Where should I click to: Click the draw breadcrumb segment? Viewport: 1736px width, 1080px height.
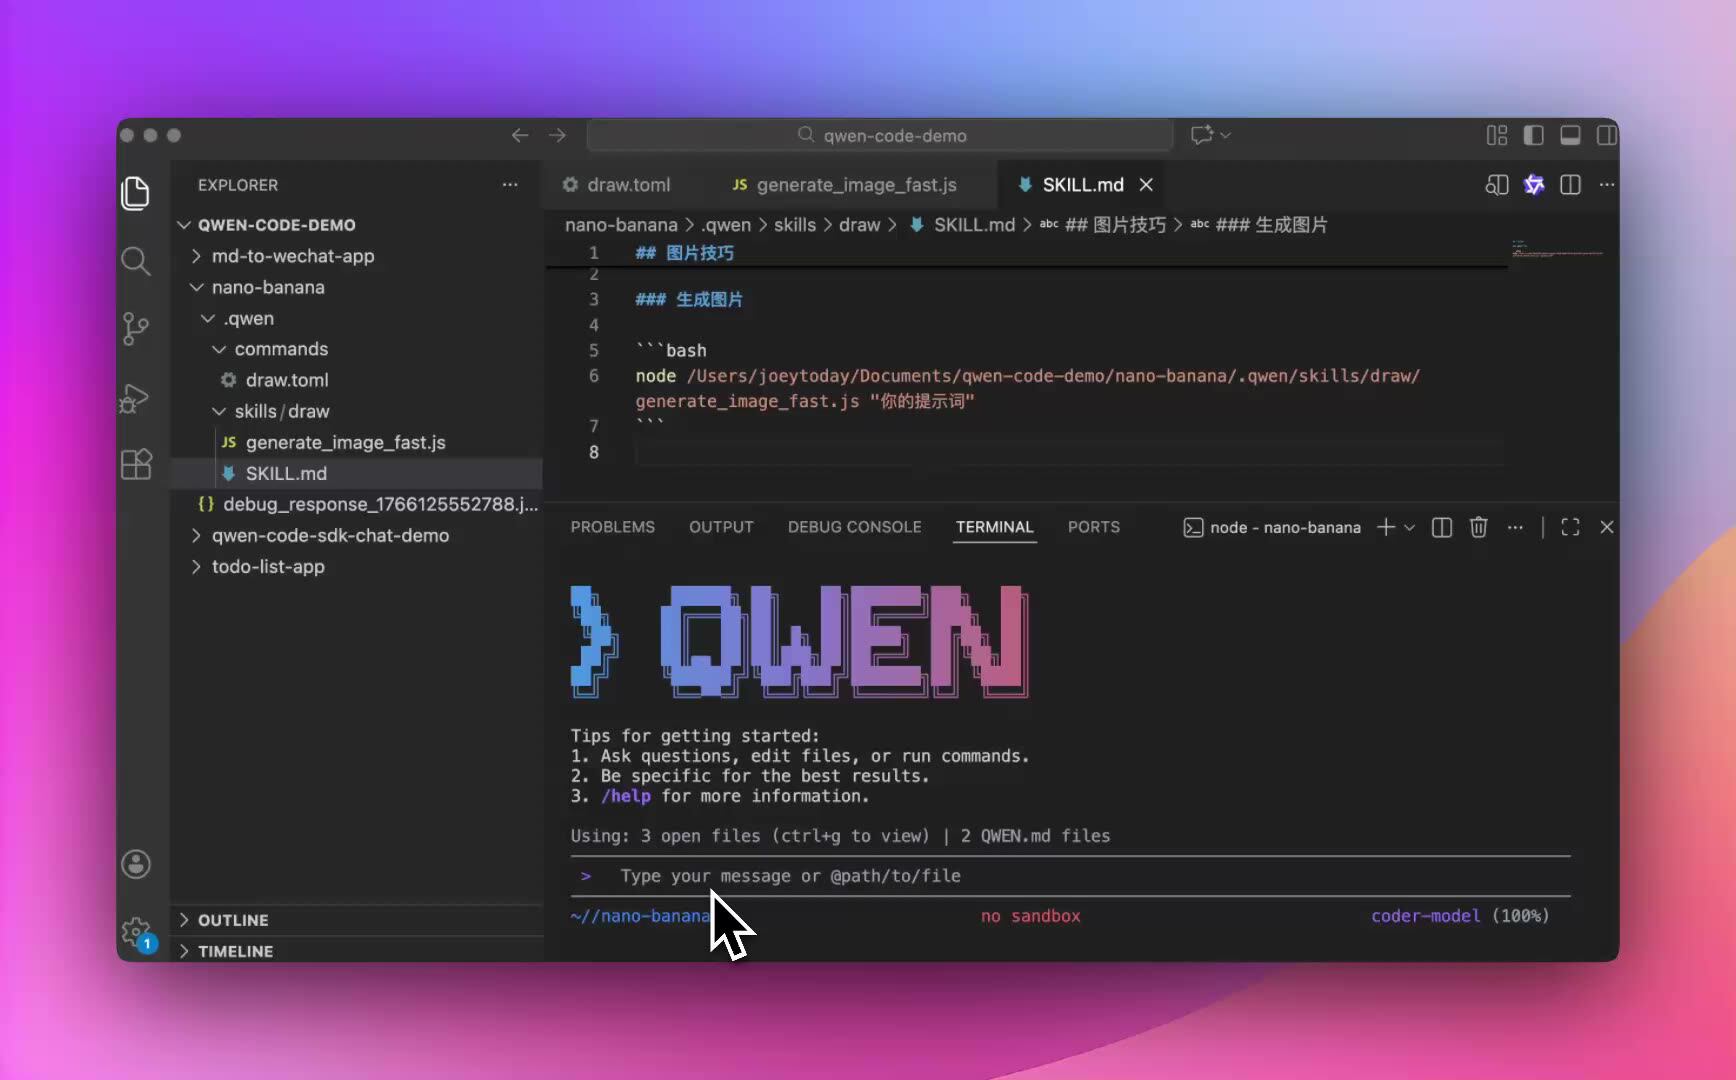tap(860, 225)
